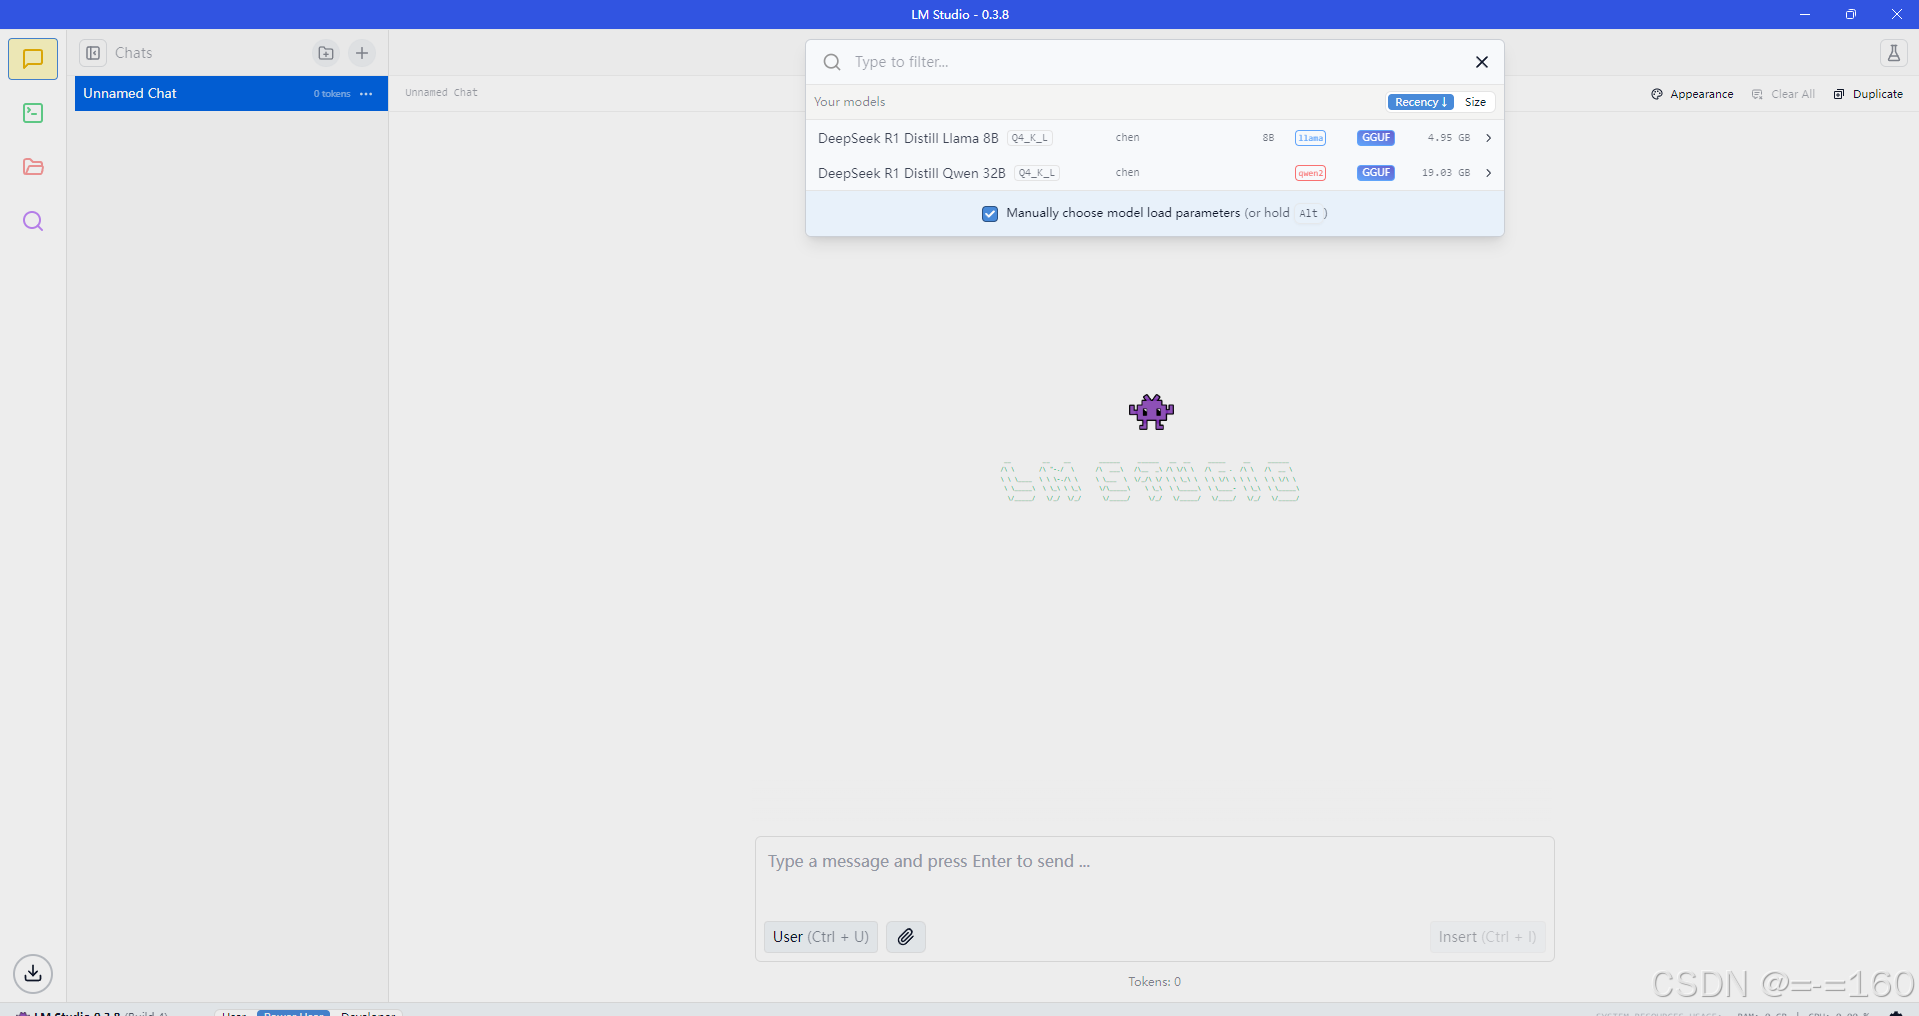Click the Unnamed Chat breadcrumb title
Image resolution: width=1919 pixels, height=1016 pixels.
tap(441, 93)
